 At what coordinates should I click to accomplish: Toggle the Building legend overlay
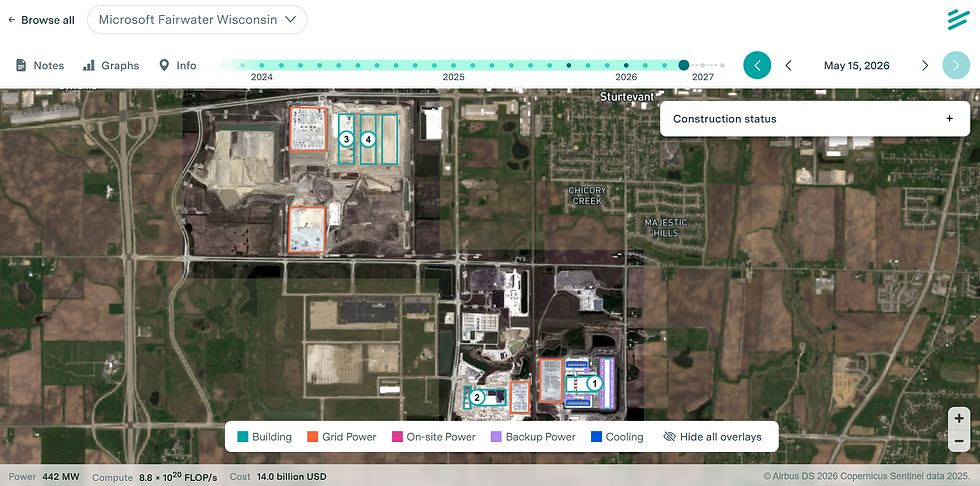click(x=264, y=437)
